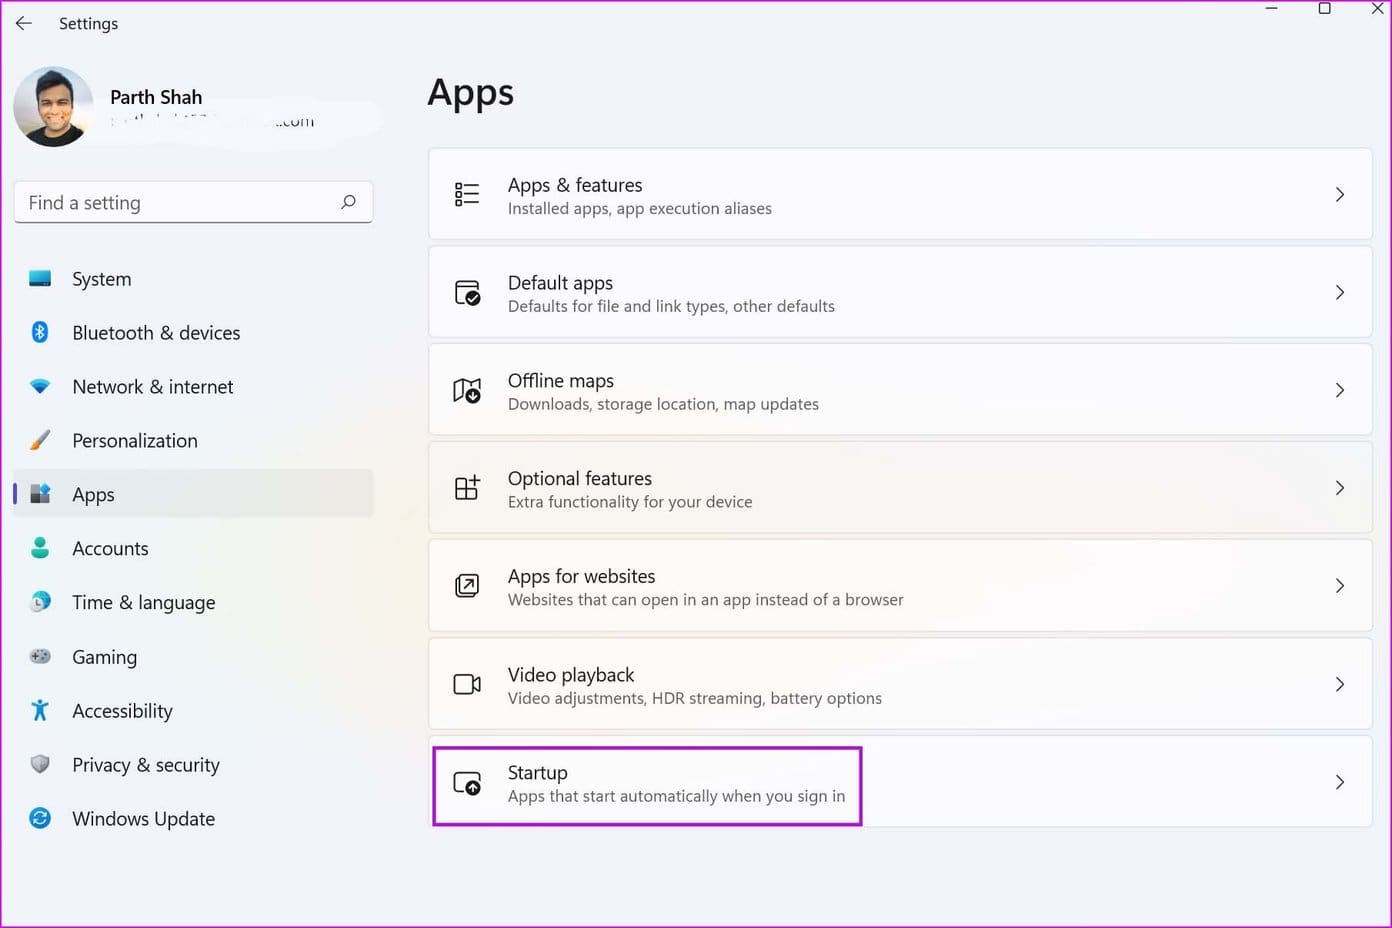The image size is (1392, 928).
Task: Expand Video playback chevron
Action: coord(1340,684)
